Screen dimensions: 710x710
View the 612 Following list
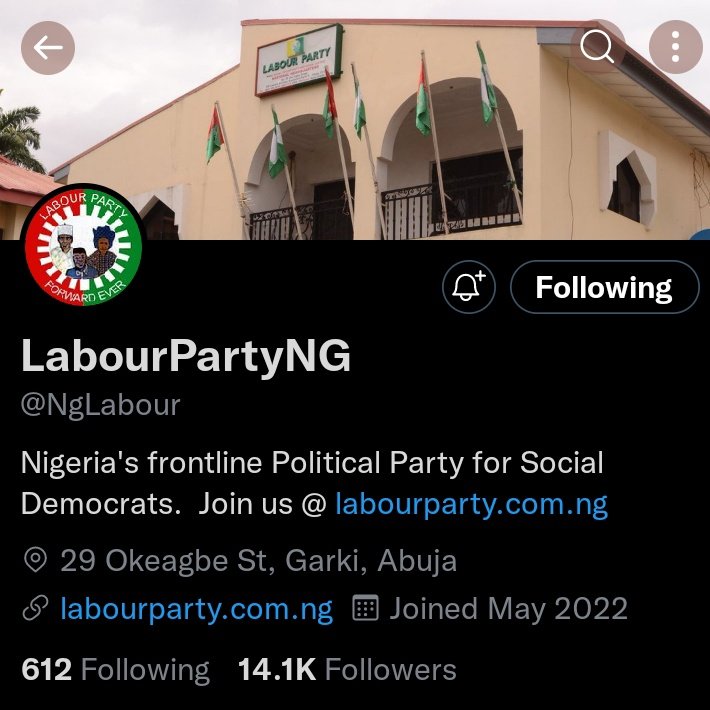115,670
